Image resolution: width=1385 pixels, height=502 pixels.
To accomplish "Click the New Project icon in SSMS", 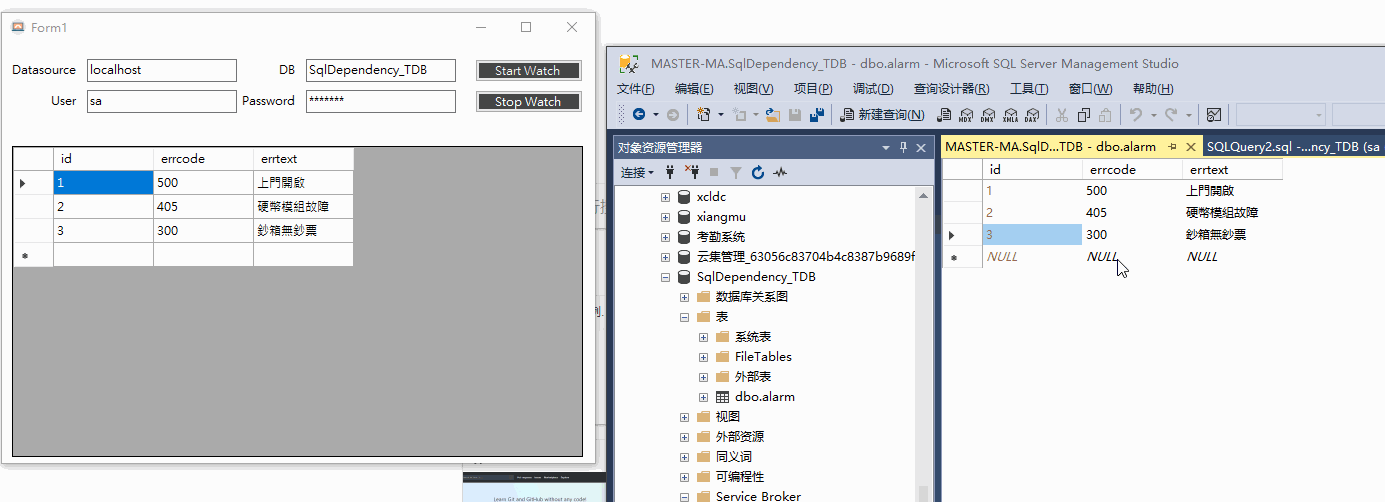I will [x=704, y=115].
